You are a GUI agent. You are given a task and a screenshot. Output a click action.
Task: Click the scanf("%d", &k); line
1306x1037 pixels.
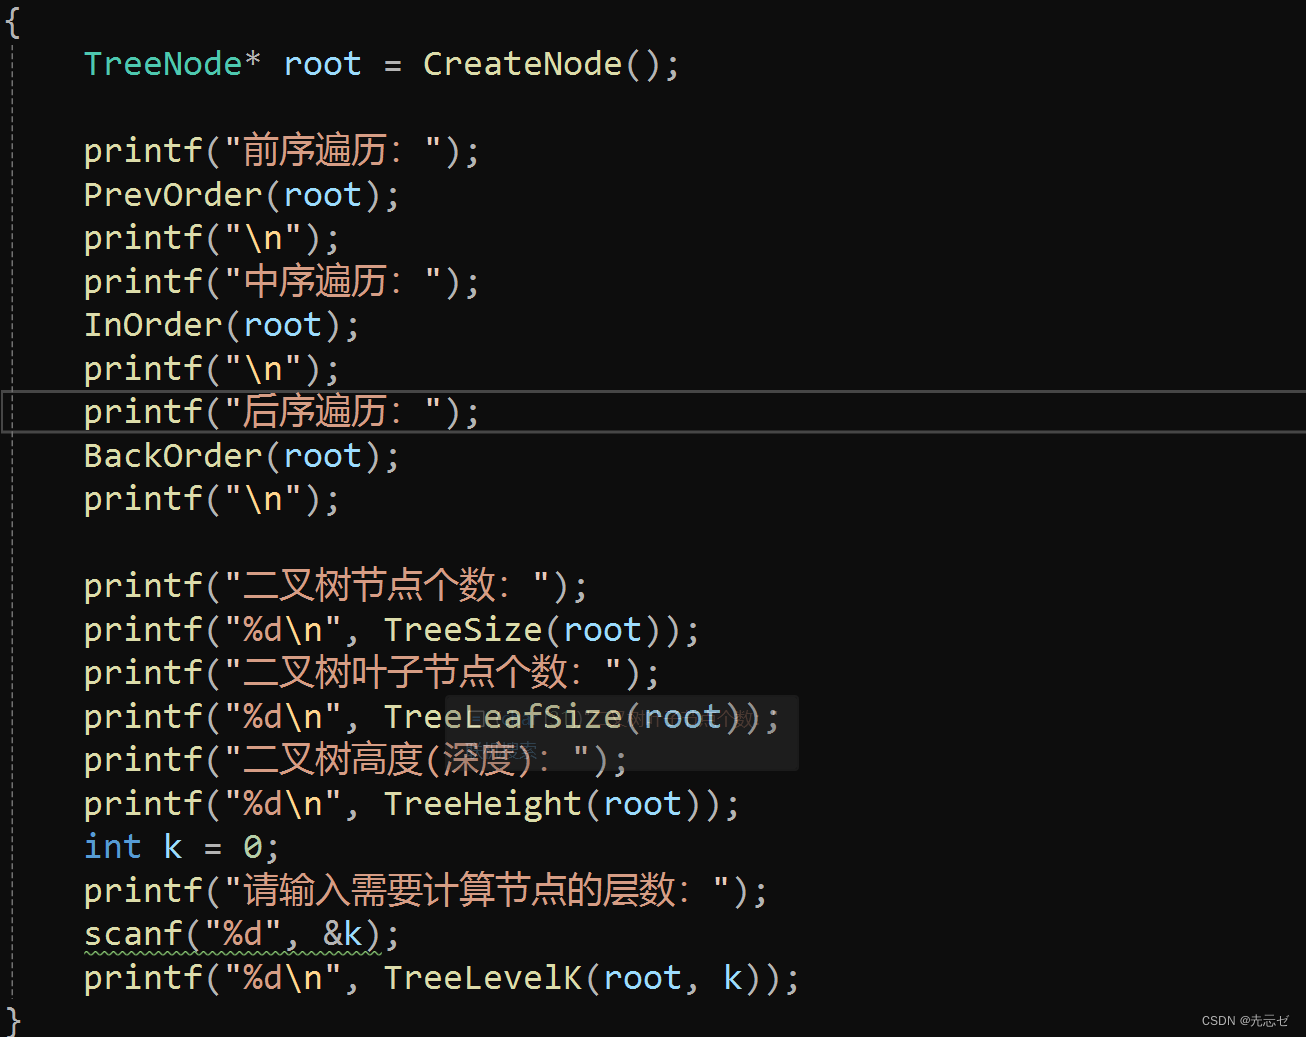coord(241,935)
